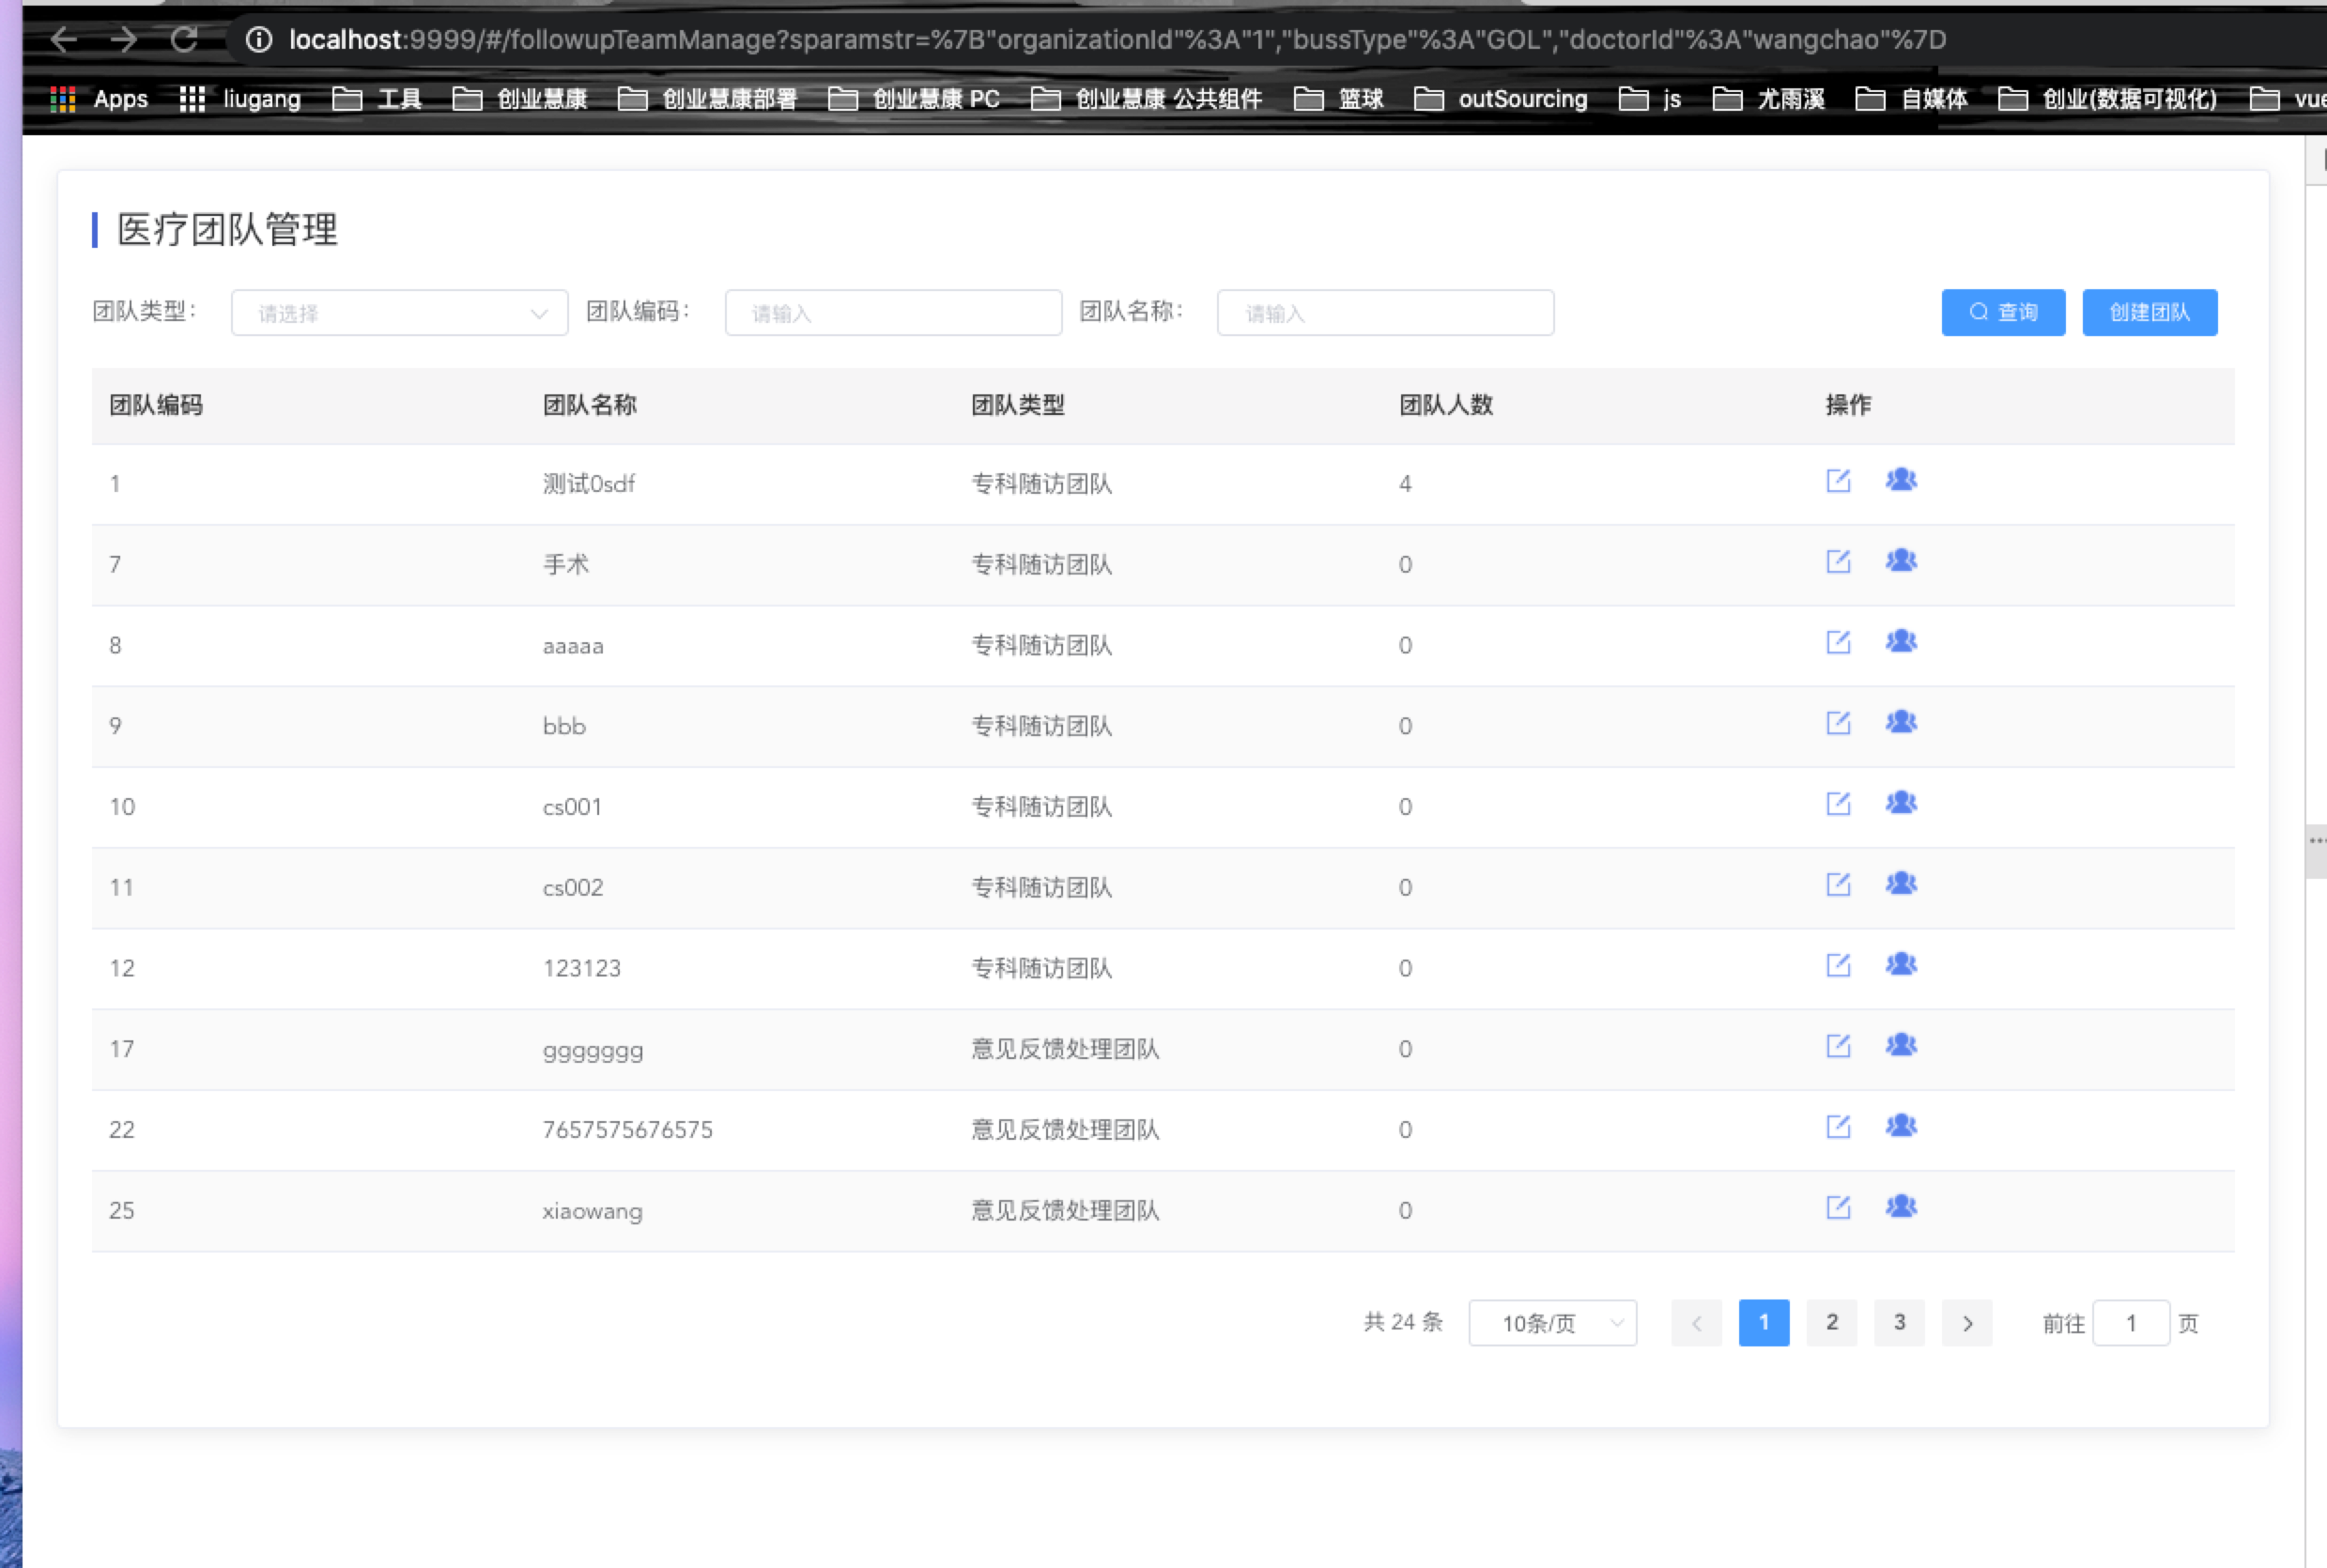Click the 团队编码 column header
This screenshot has width=2327, height=1568.
coord(156,405)
